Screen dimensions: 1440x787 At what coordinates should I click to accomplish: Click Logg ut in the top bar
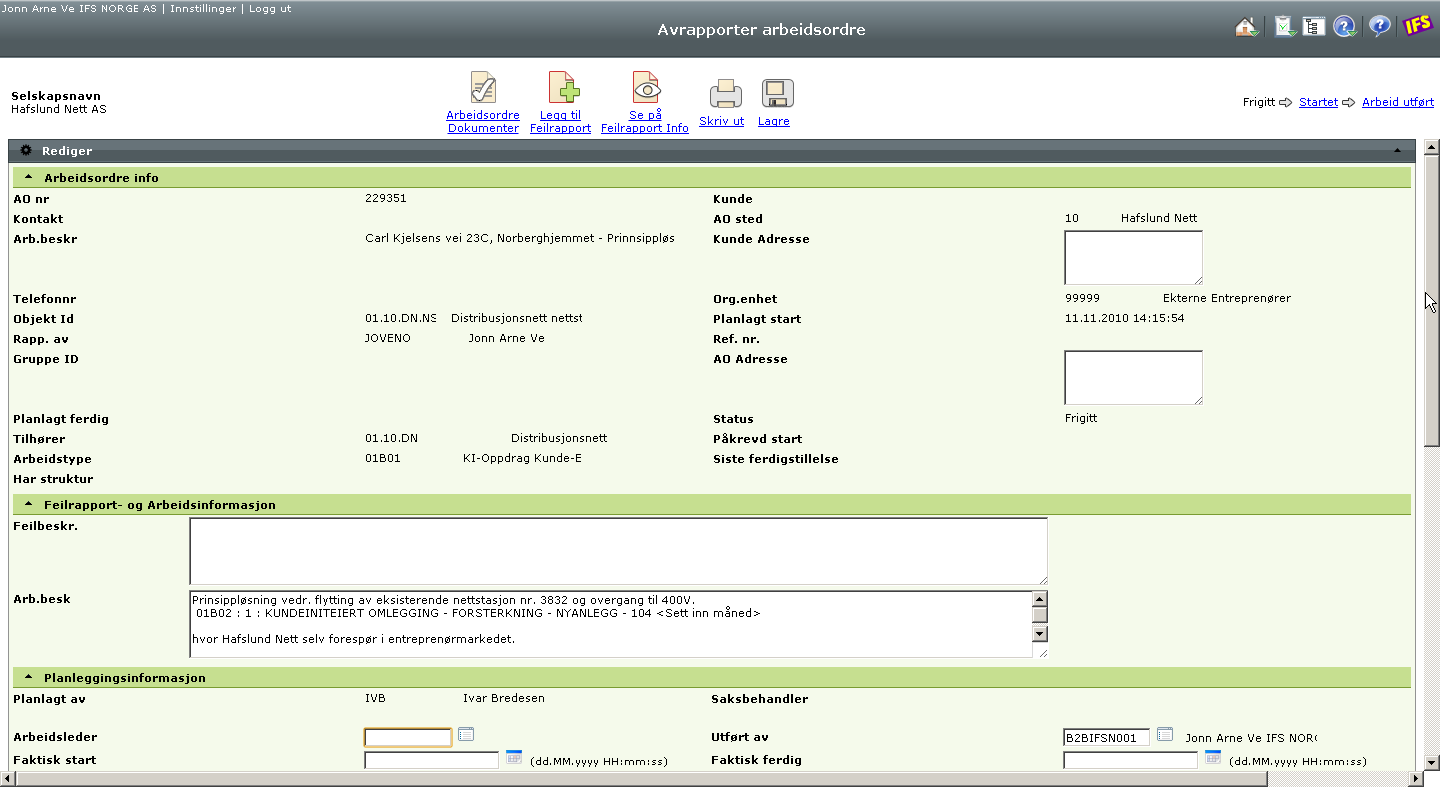coord(270,8)
